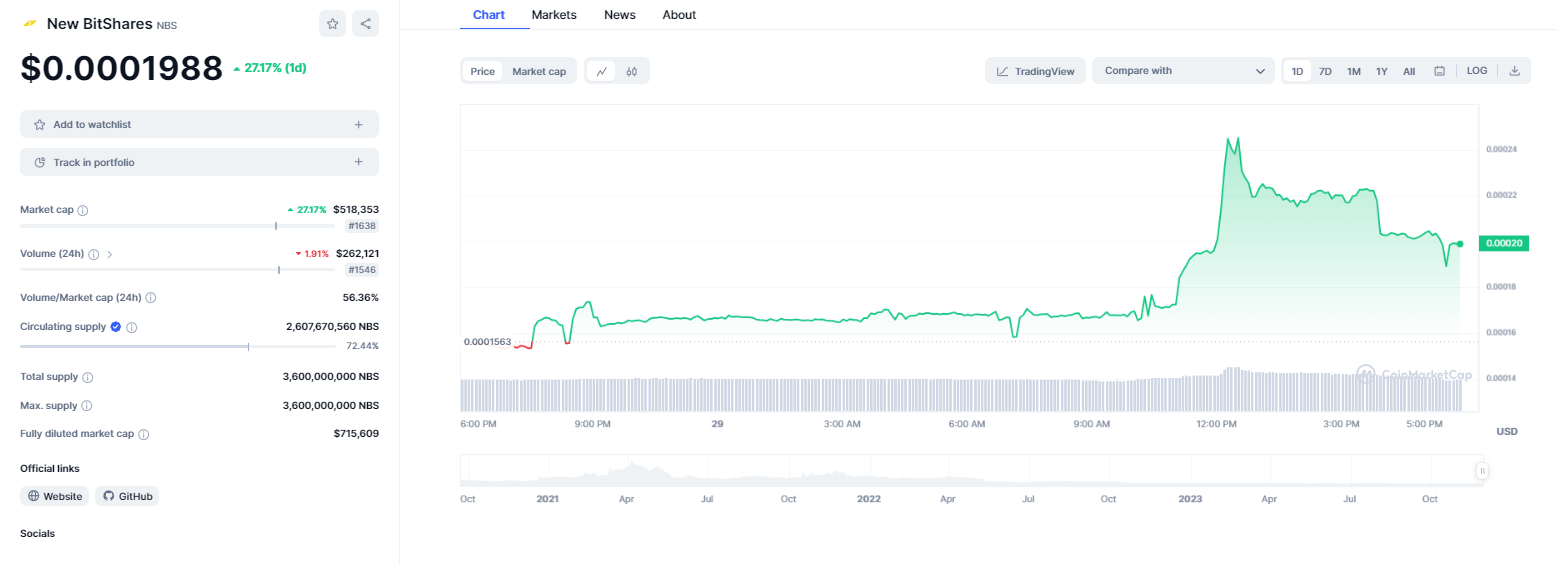Visit the GitHub official link
Screen dimensions: 1557x565
[x=127, y=496]
